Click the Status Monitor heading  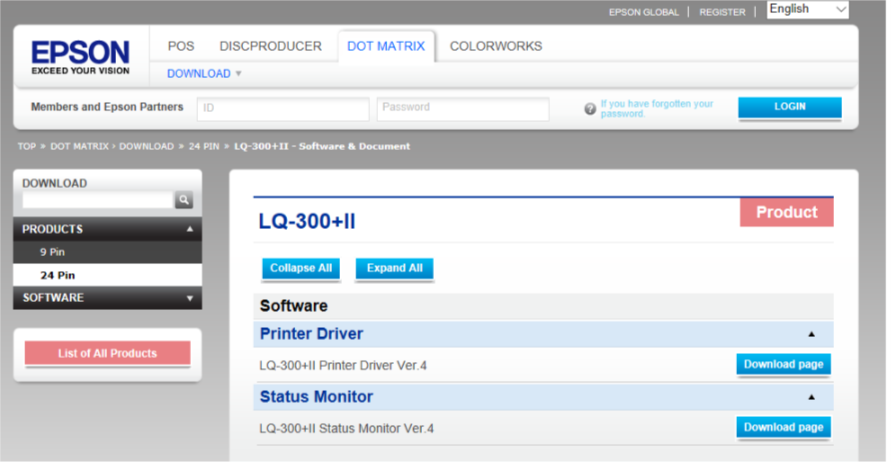(317, 397)
